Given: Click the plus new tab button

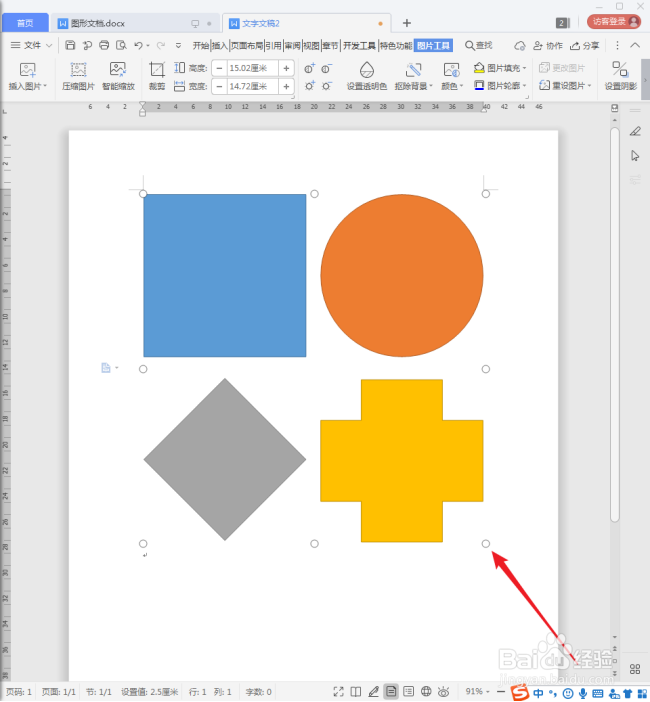Looking at the screenshot, I should (406, 23).
